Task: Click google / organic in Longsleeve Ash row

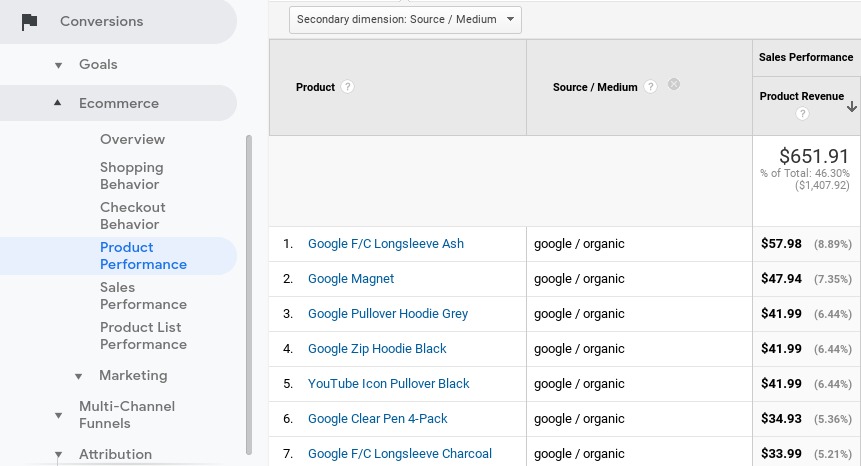Action: point(579,244)
